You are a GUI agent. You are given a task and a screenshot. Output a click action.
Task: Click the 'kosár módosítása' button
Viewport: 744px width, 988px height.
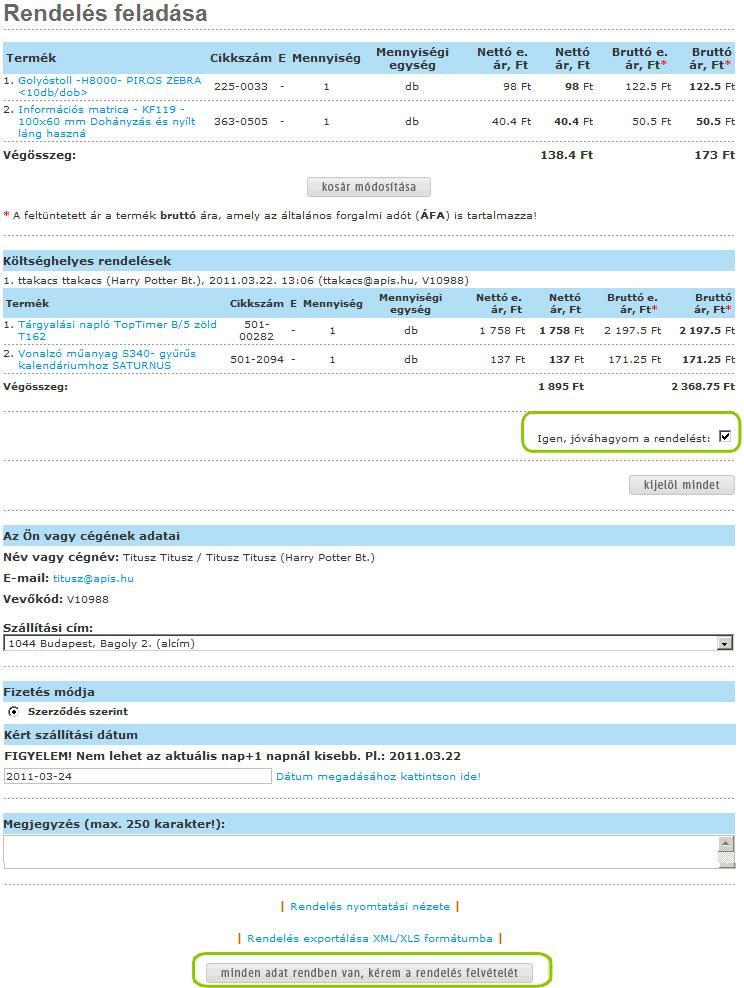click(x=369, y=187)
